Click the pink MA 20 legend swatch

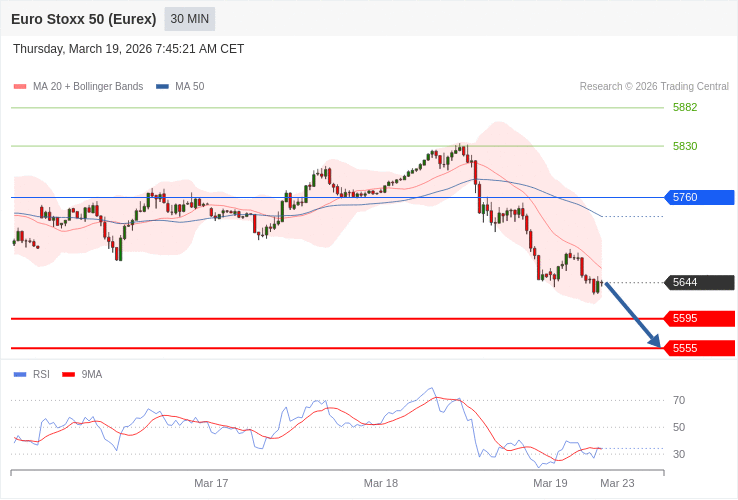point(20,87)
